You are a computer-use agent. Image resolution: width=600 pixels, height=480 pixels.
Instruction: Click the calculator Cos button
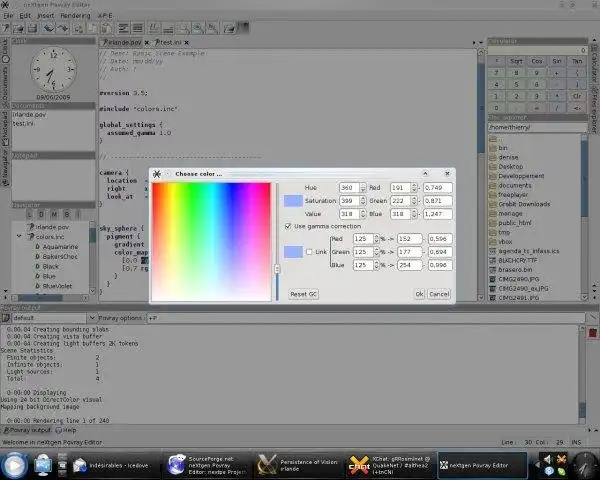[536, 61]
